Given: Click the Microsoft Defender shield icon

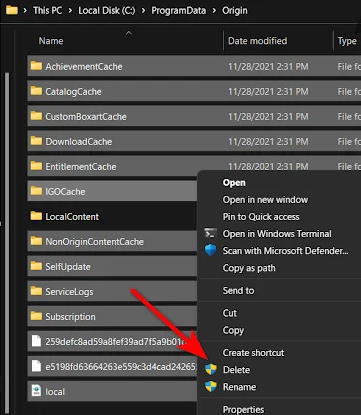Looking at the screenshot, I should coord(210,250).
